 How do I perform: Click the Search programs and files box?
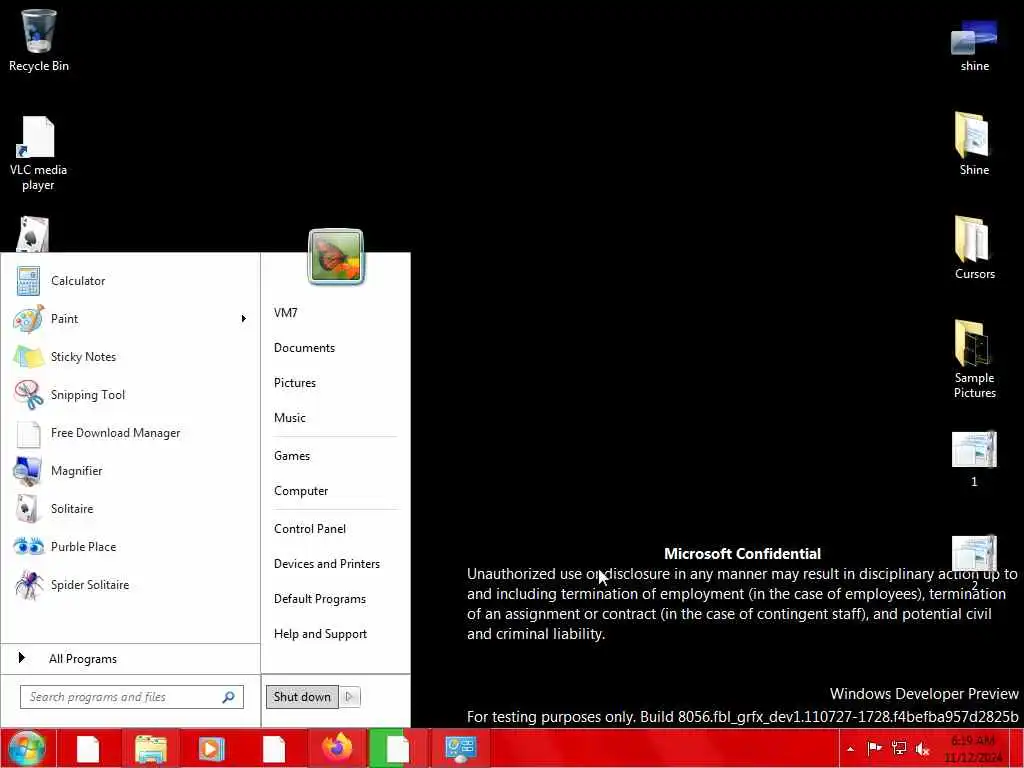coord(131,697)
